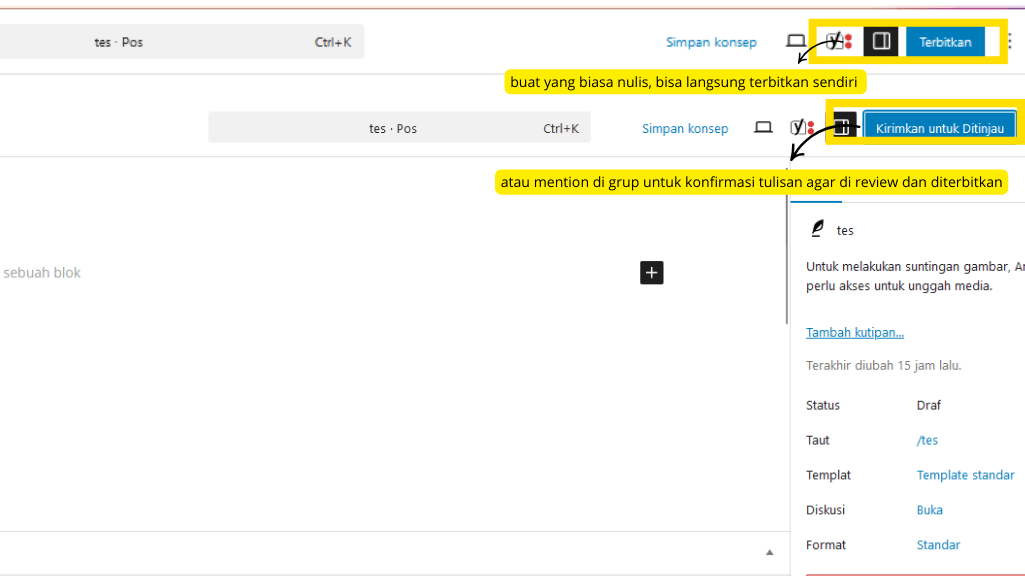Image resolution: width=1025 pixels, height=576 pixels.
Task: Open the 'tes · Pos' command bar in Terbitkan row
Action: coord(180,42)
